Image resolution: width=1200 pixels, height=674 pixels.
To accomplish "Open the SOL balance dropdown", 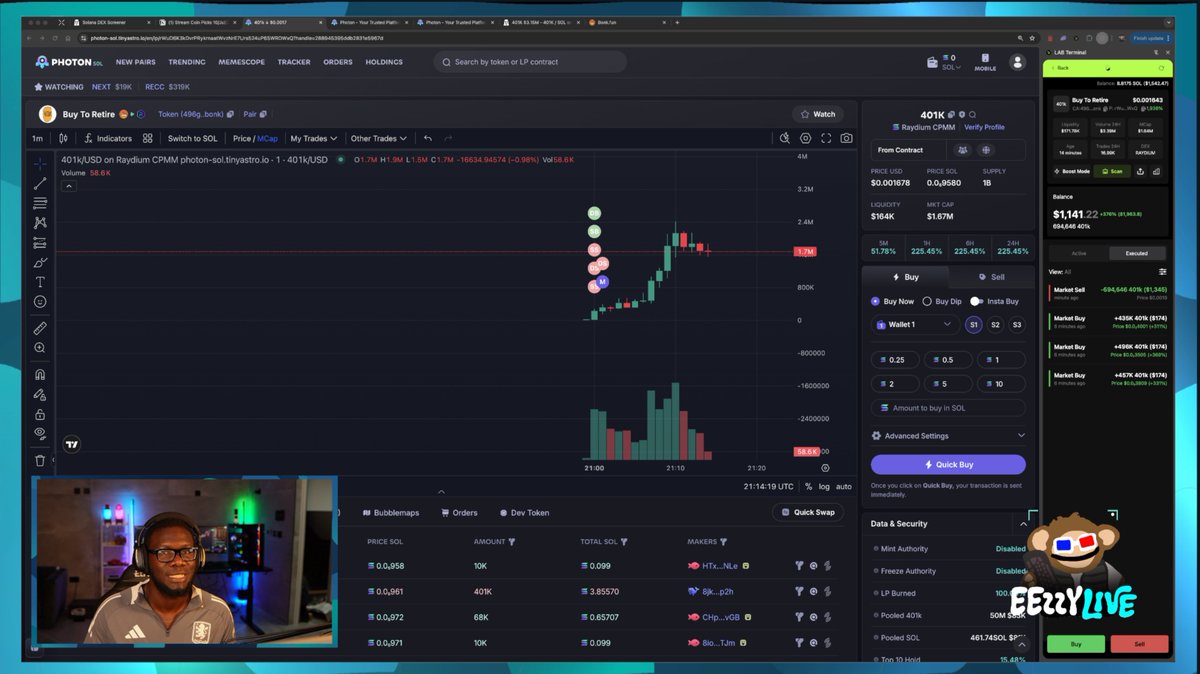I will tap(951, 67).
